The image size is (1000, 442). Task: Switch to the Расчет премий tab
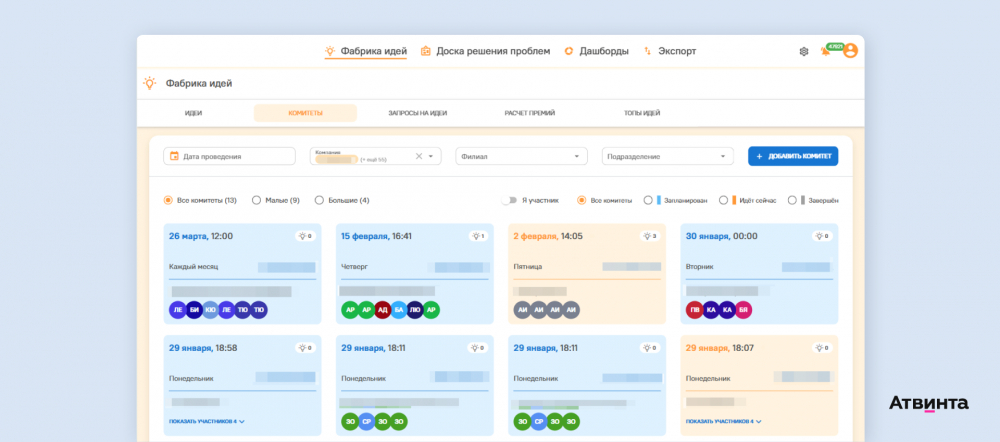529,113
